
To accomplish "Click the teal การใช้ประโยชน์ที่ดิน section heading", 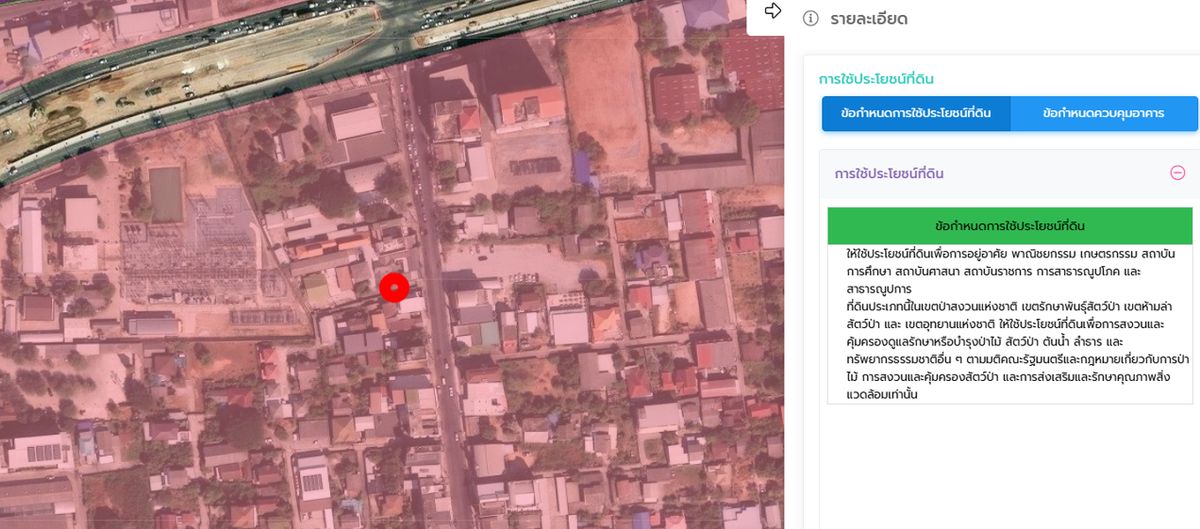I will click(x=876, y=79).
